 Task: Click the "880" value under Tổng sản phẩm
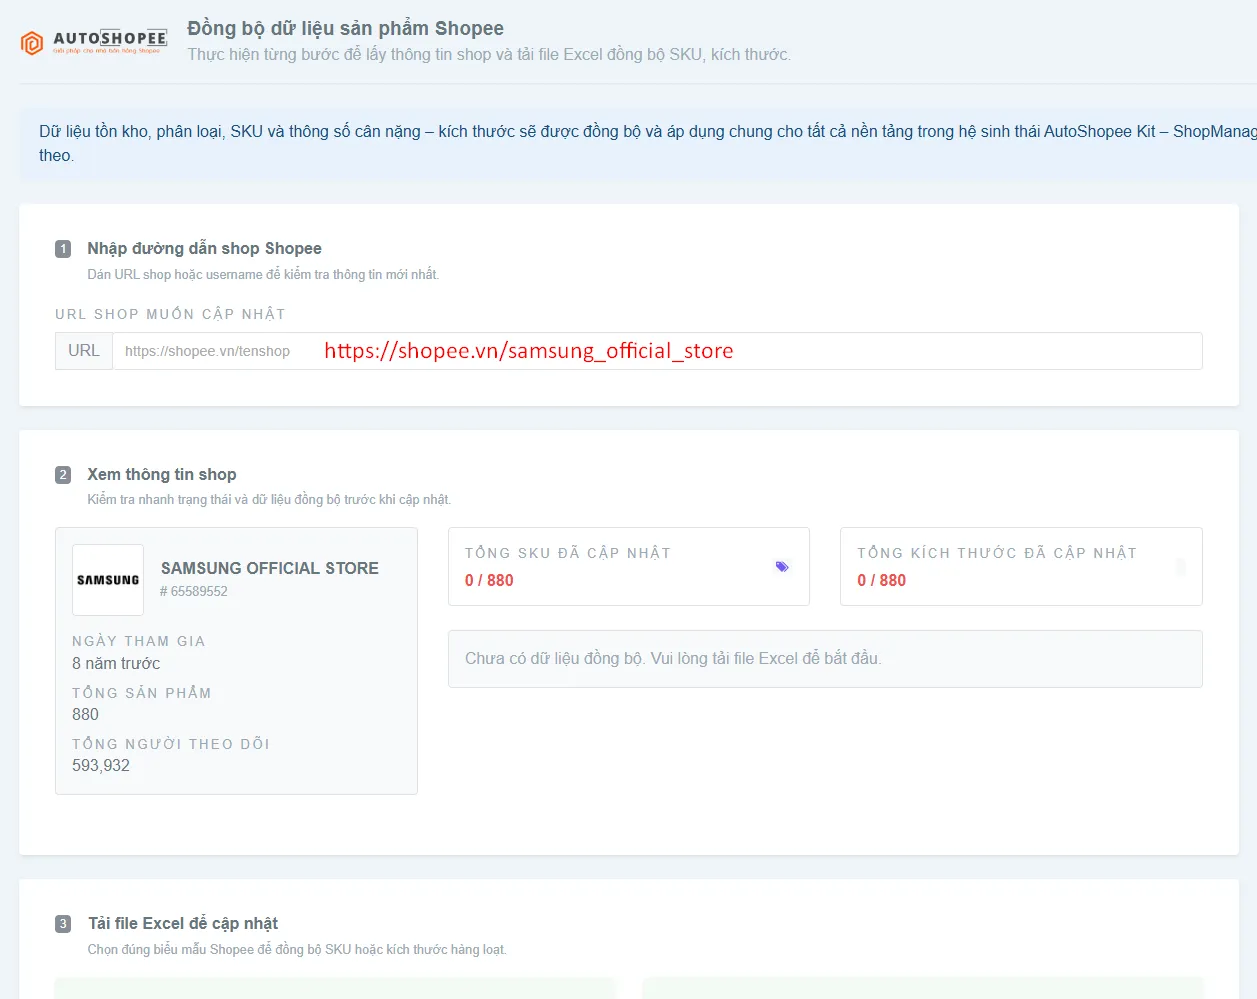[x=85, y=714]
